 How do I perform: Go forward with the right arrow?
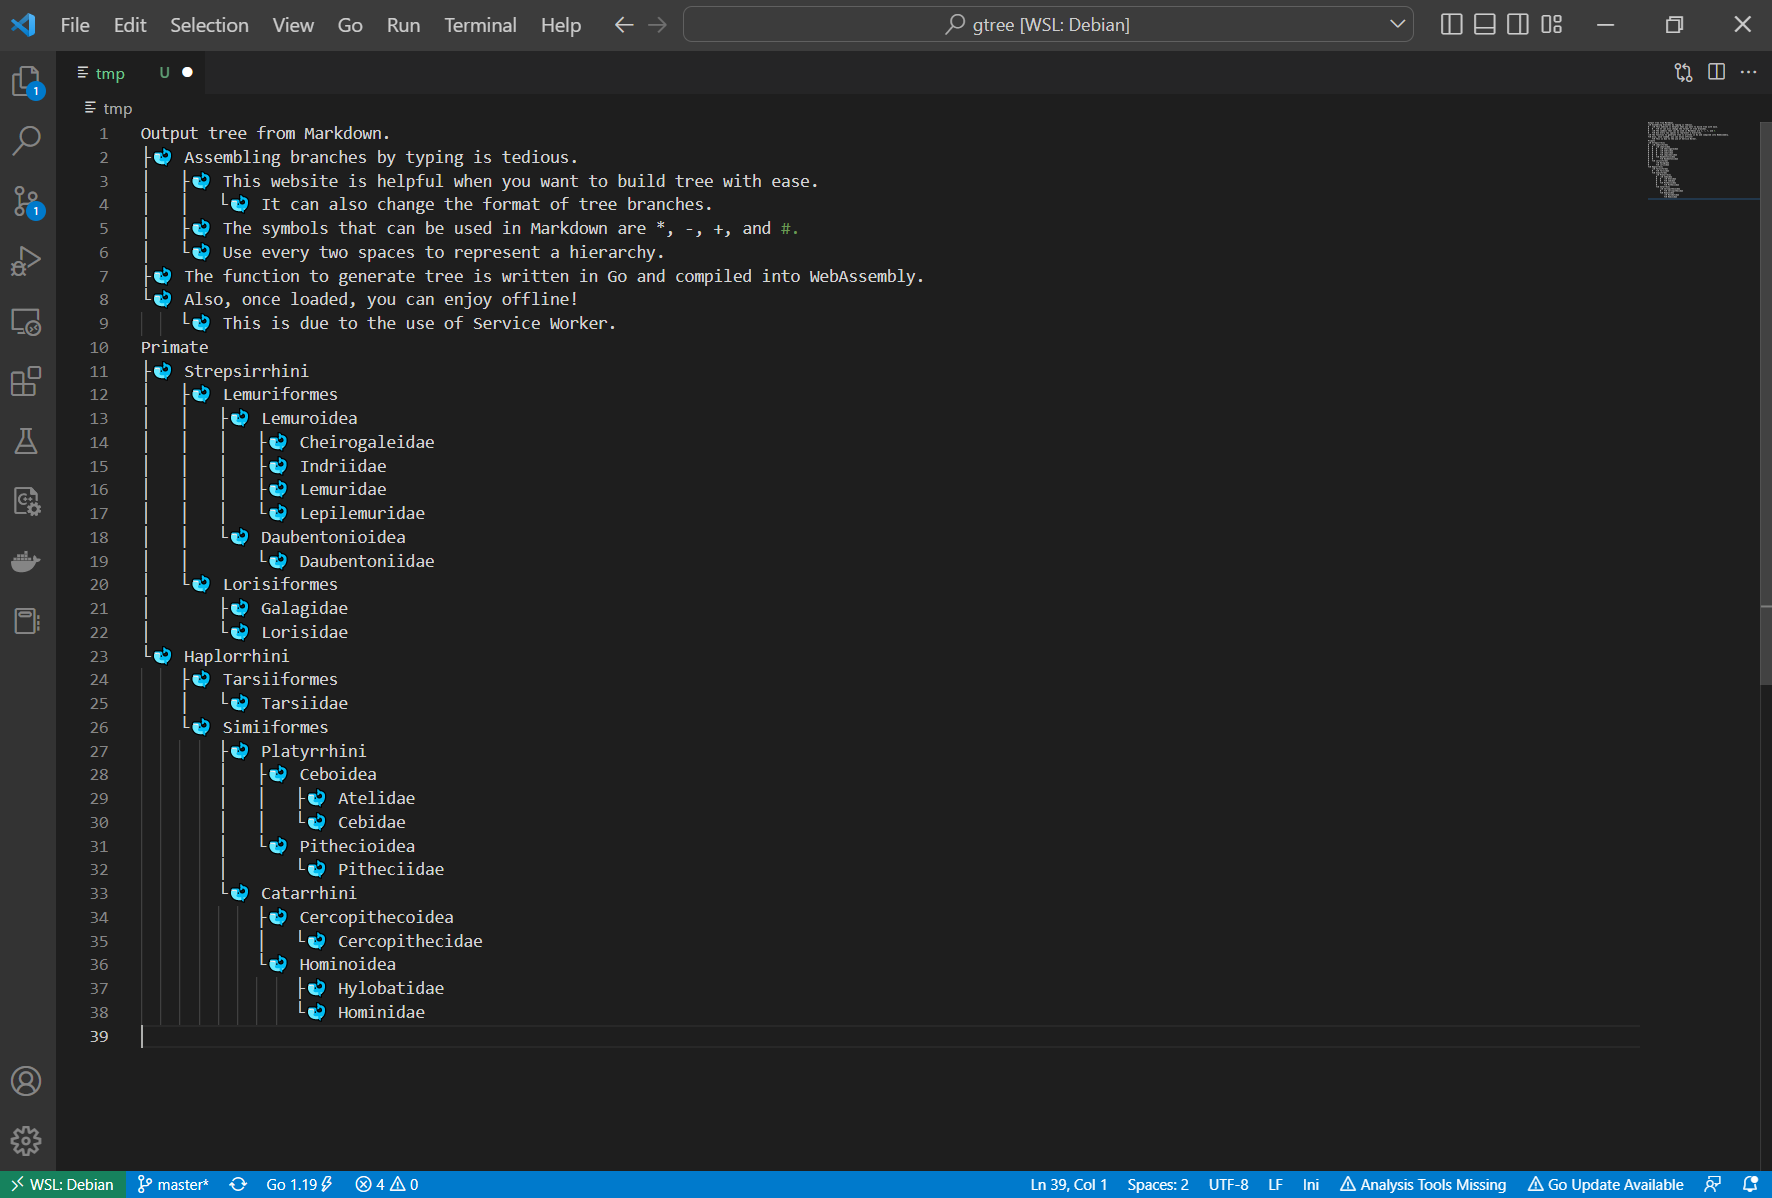[x=657, y=25]
